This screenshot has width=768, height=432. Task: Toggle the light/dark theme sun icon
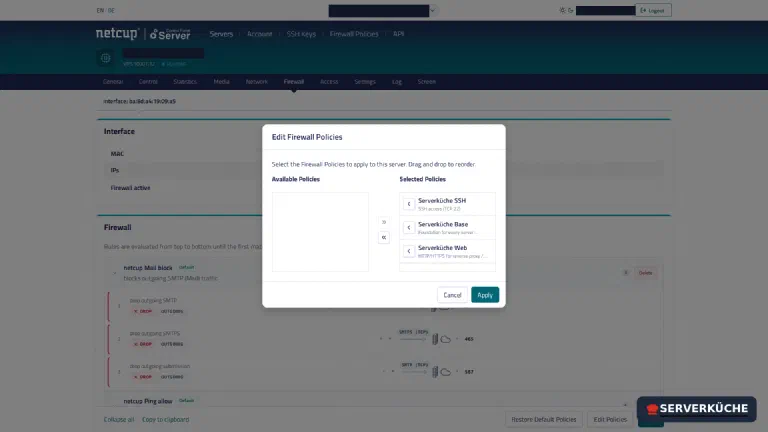click(x=562, y=10)
